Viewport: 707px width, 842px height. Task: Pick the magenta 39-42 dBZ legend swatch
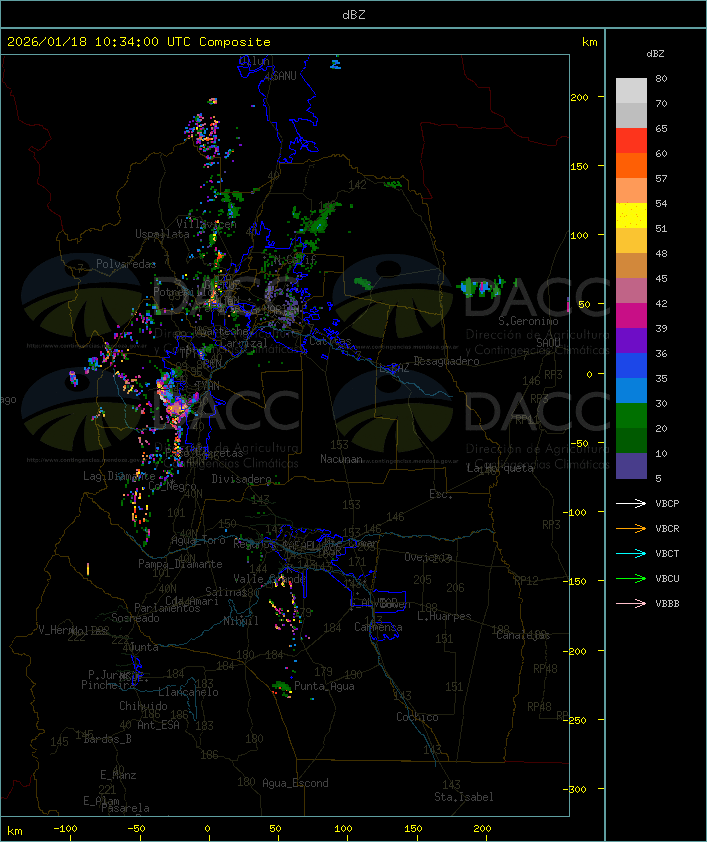tap(631, 316)
